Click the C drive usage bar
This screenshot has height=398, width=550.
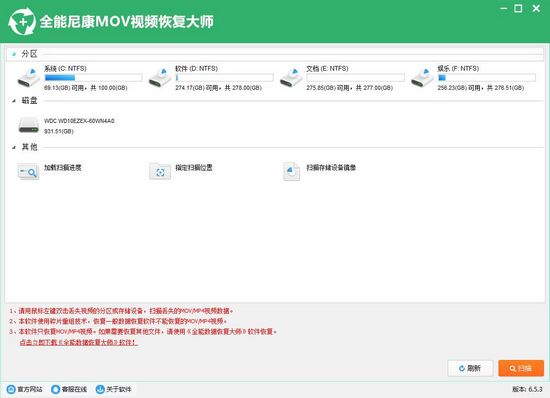click(93, 77)
